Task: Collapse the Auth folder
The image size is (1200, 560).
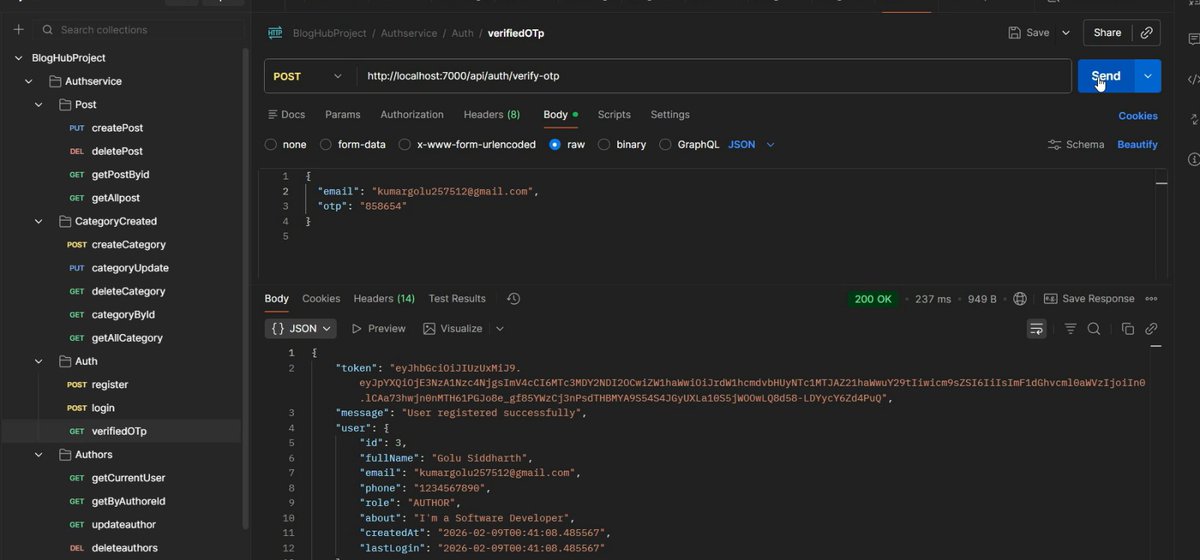Action: [x=38, y=362]
